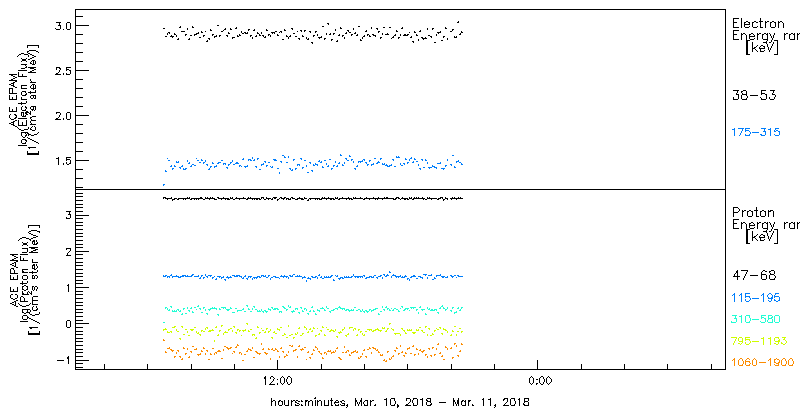
Task: Click the 795-1193 proton energy label
Action: pyautogui.click(x=759, y=341)
